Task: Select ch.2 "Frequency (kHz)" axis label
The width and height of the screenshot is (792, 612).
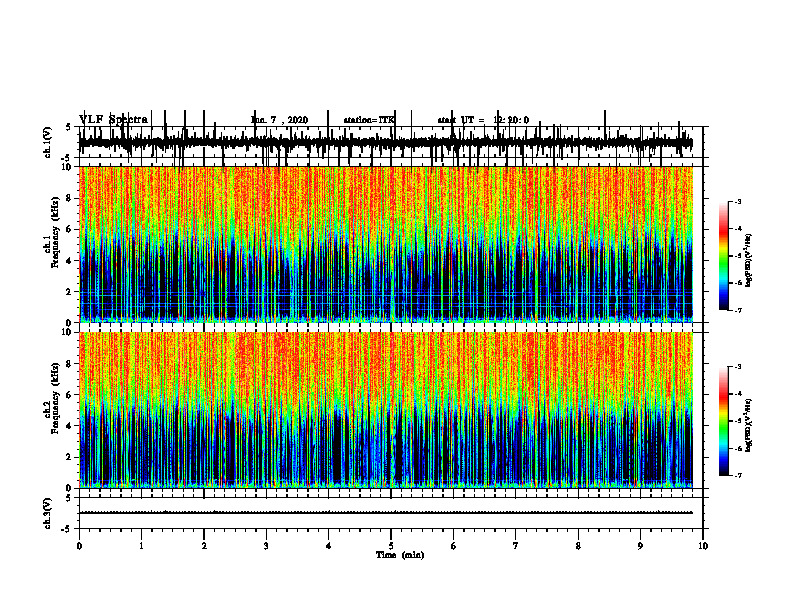Action: coord(56,398)
